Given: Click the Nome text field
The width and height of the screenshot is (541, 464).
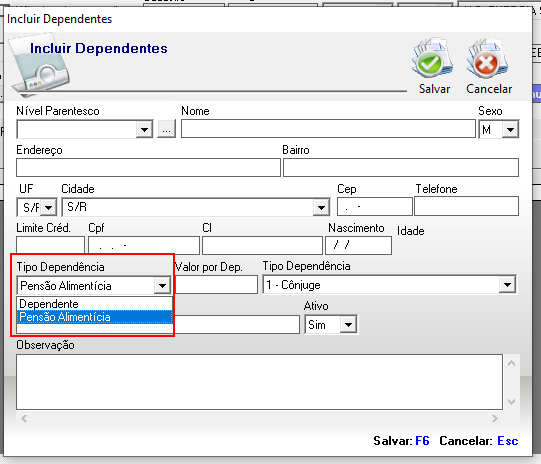Looking at the screenshot, I should click(x=328, y=129).
